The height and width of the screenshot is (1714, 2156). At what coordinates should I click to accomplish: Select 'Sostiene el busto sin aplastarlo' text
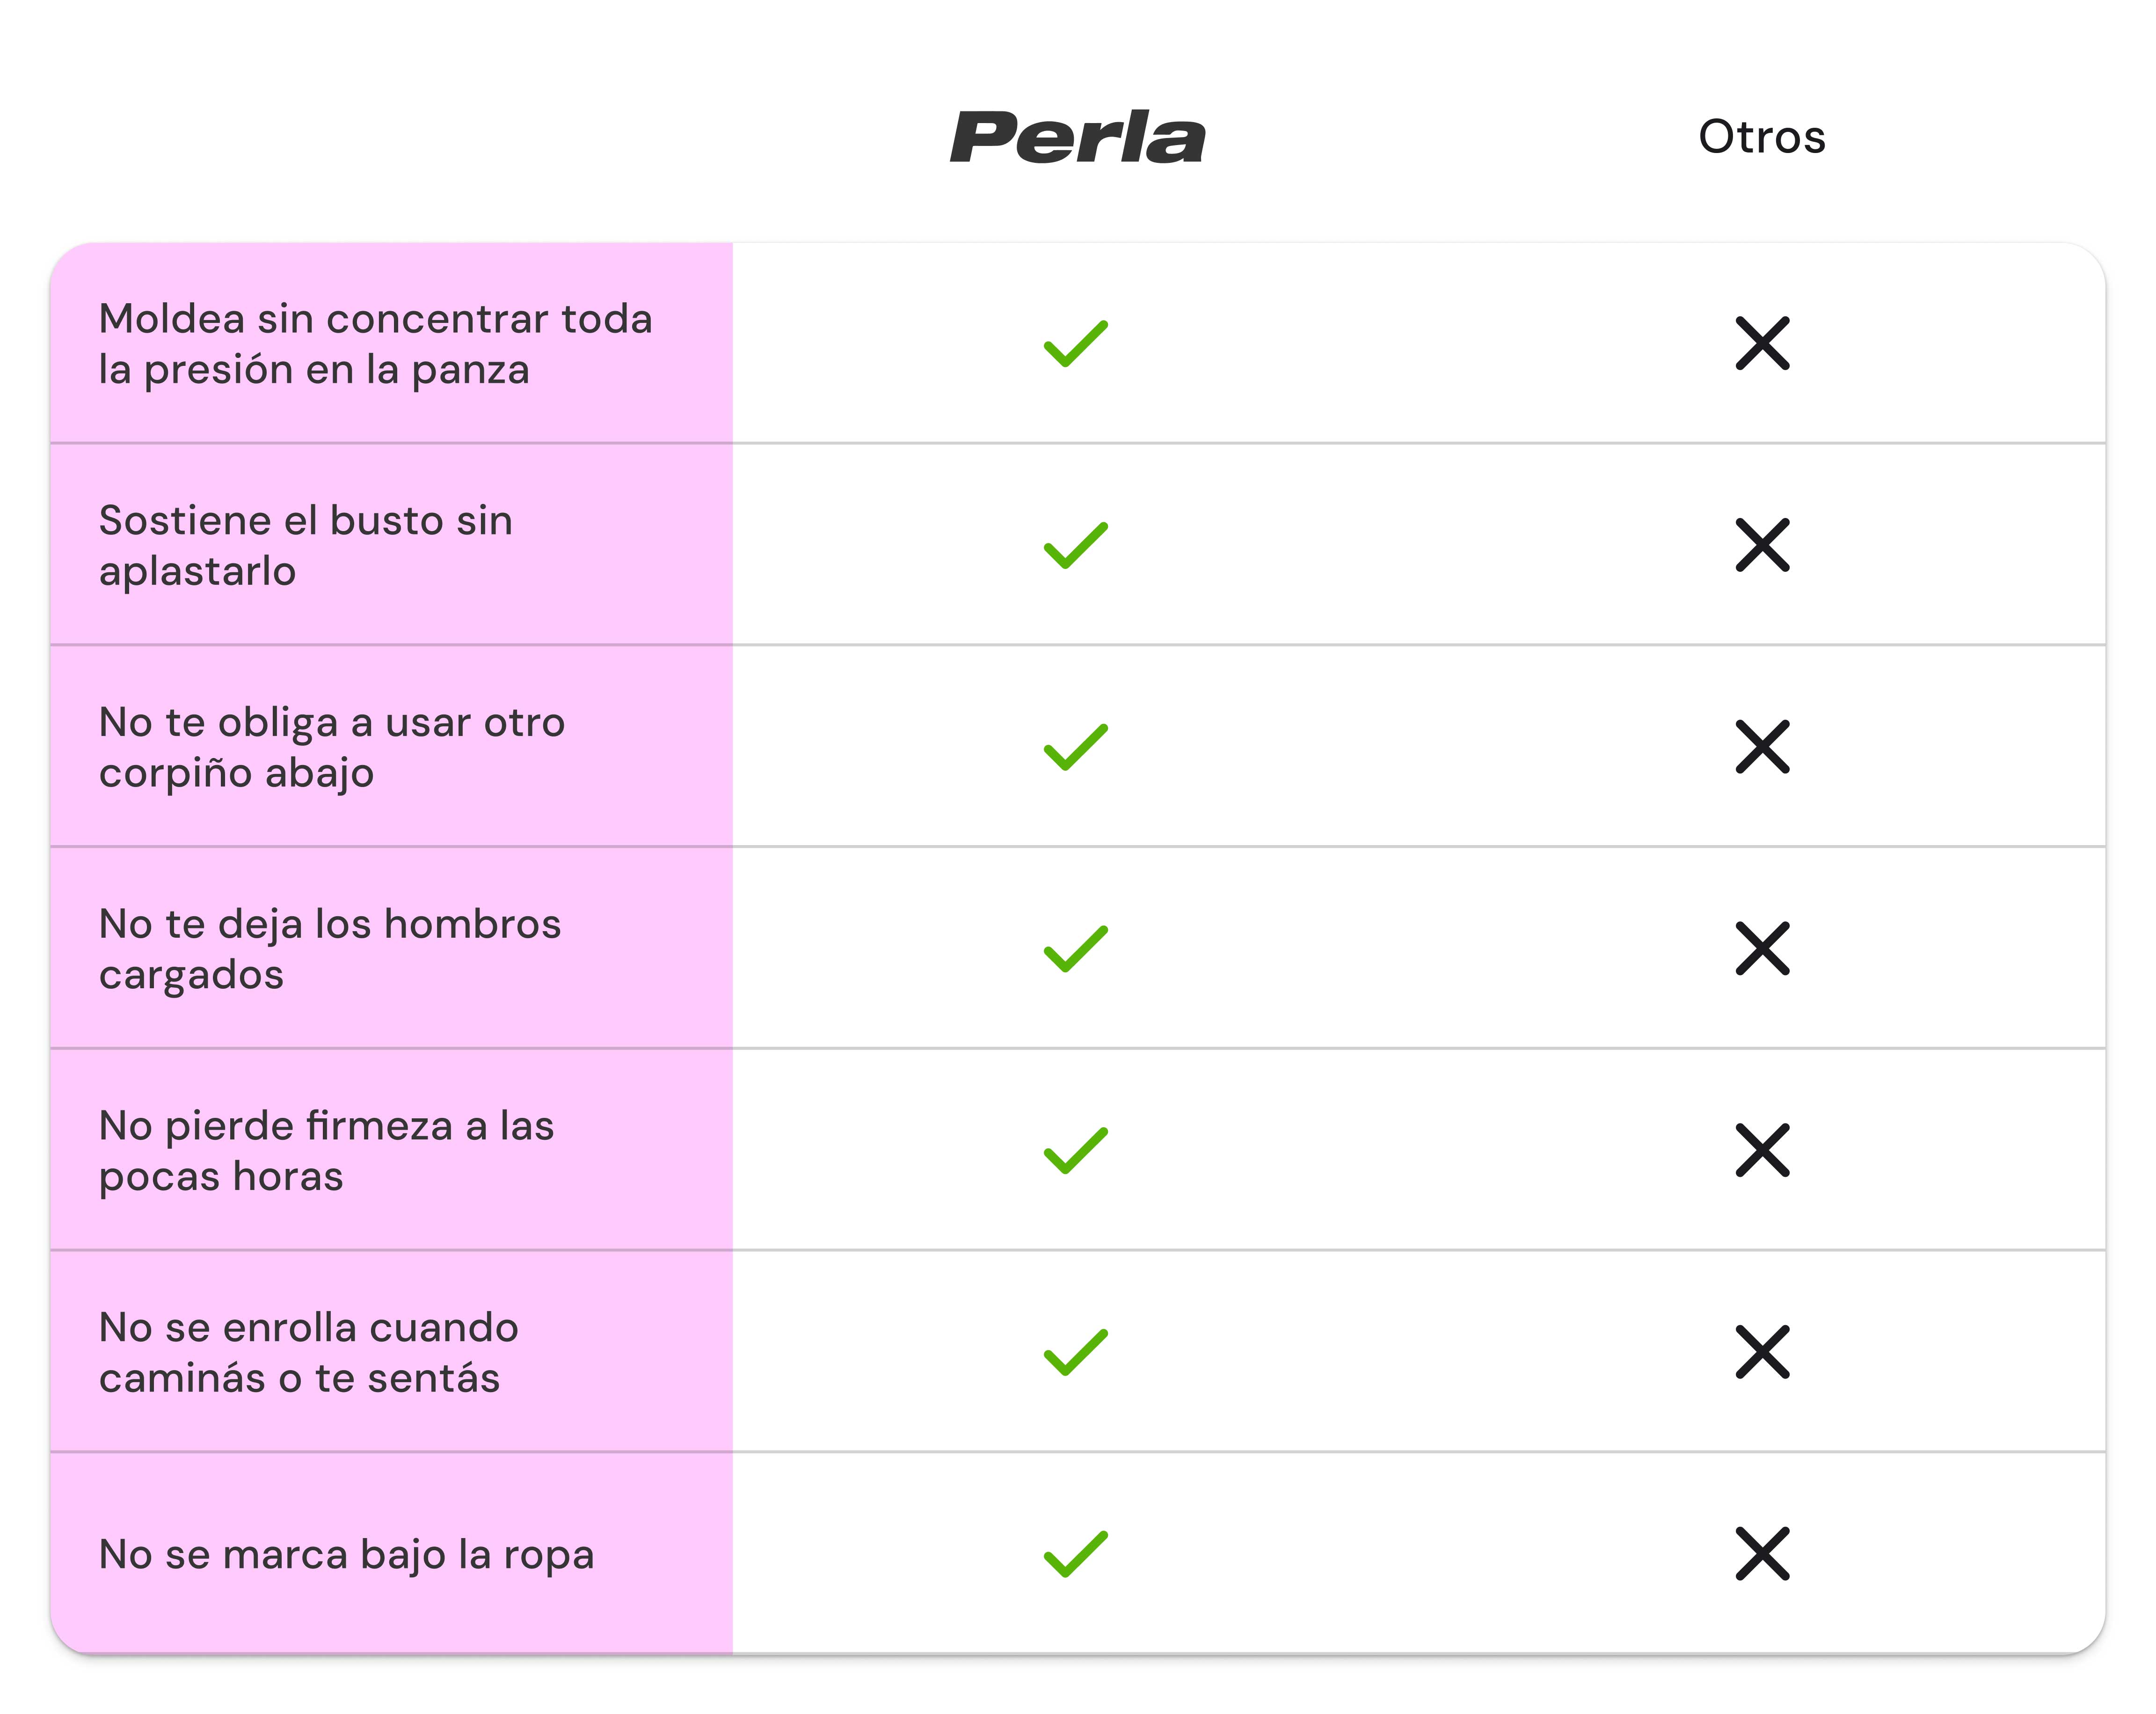[x=305, y=545]
